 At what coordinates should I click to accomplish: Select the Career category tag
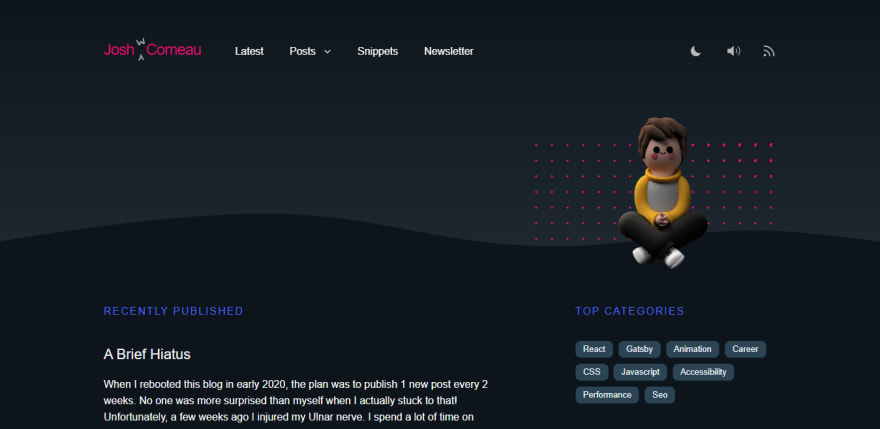pos(745,349)
